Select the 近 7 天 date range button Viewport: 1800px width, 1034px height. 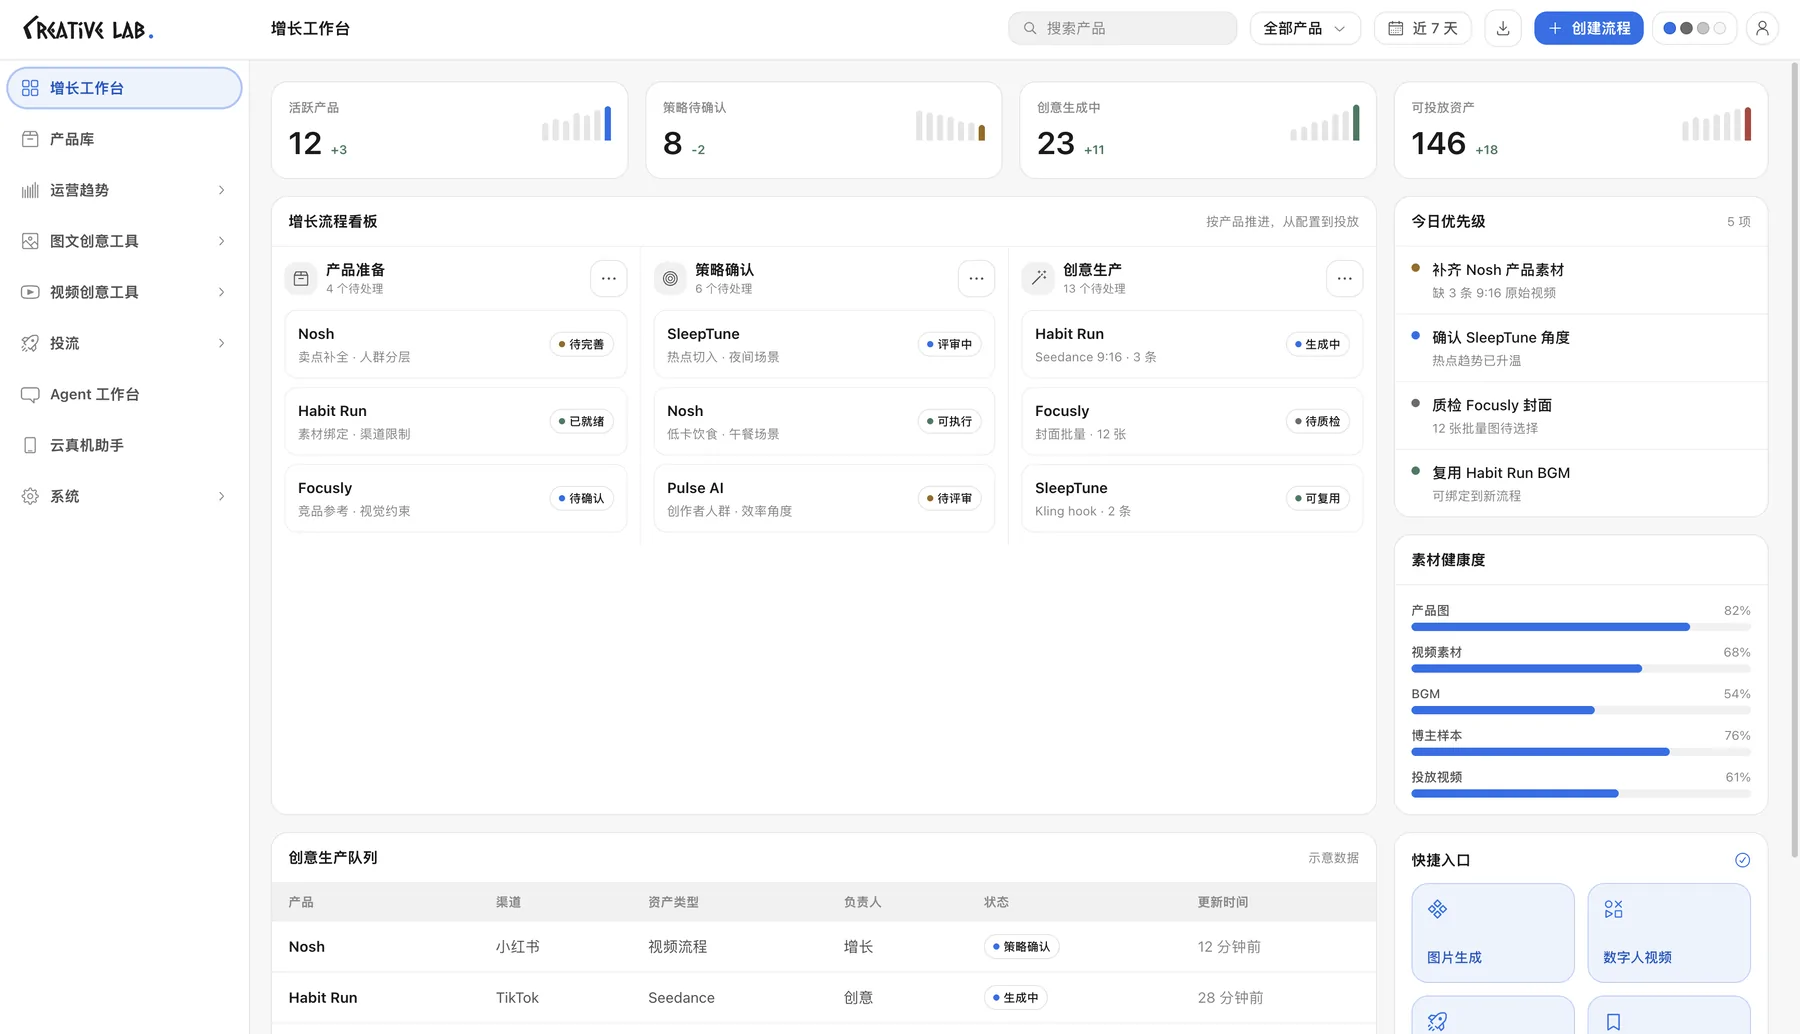click(x=1423, y=28)
